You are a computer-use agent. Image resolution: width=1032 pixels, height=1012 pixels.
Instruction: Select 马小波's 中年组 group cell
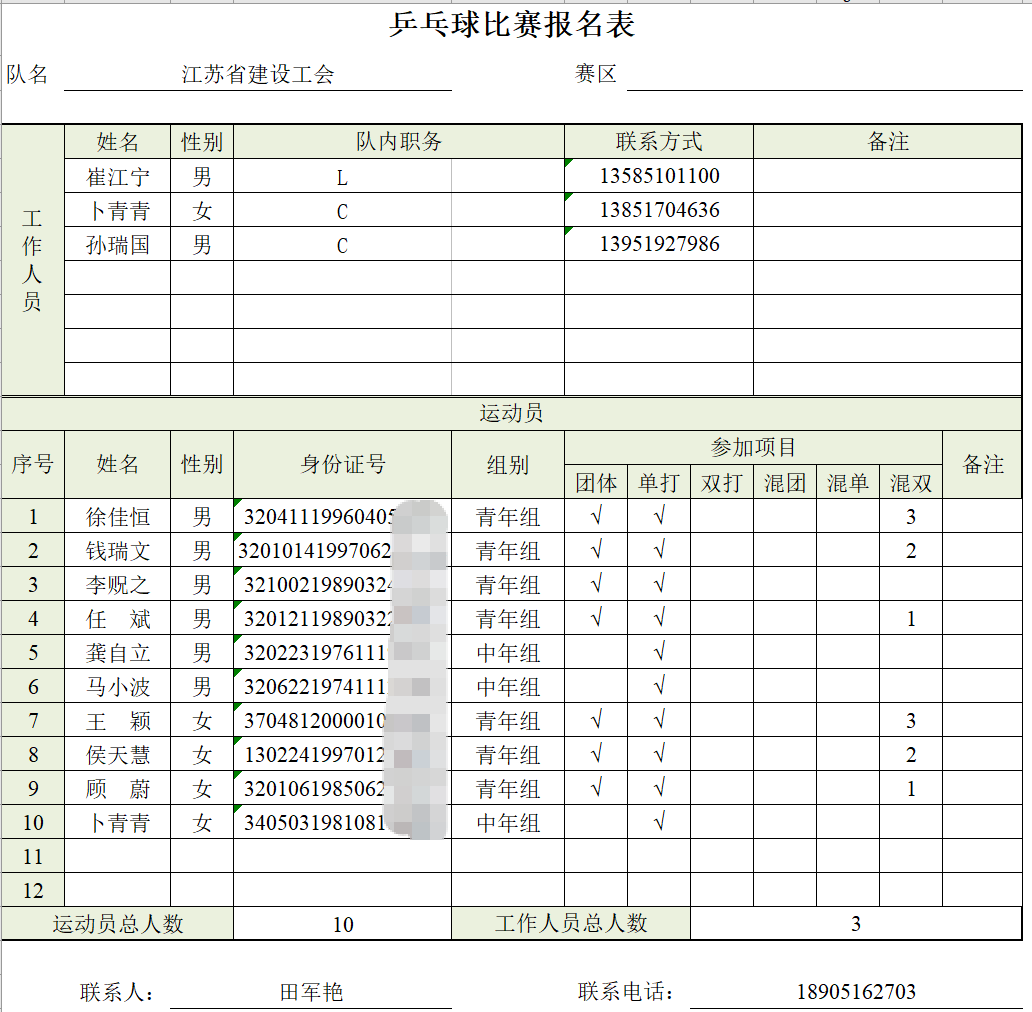pos(507,686)
